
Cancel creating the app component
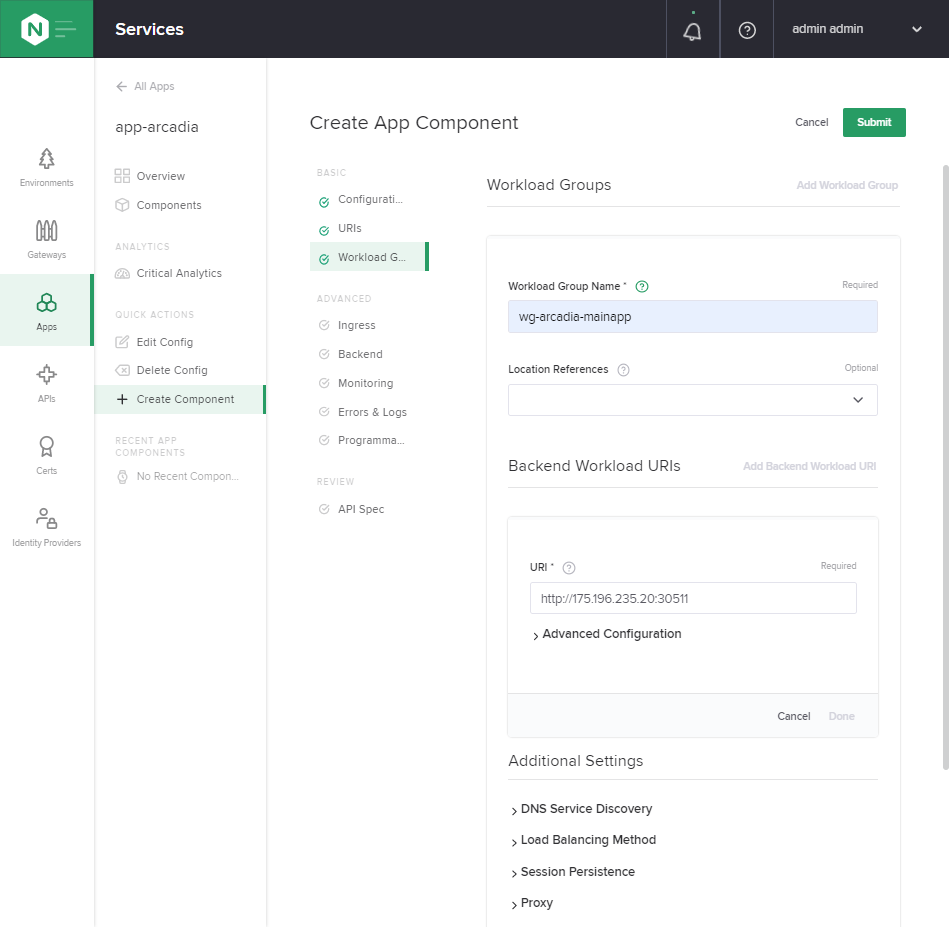pos(812,122)
